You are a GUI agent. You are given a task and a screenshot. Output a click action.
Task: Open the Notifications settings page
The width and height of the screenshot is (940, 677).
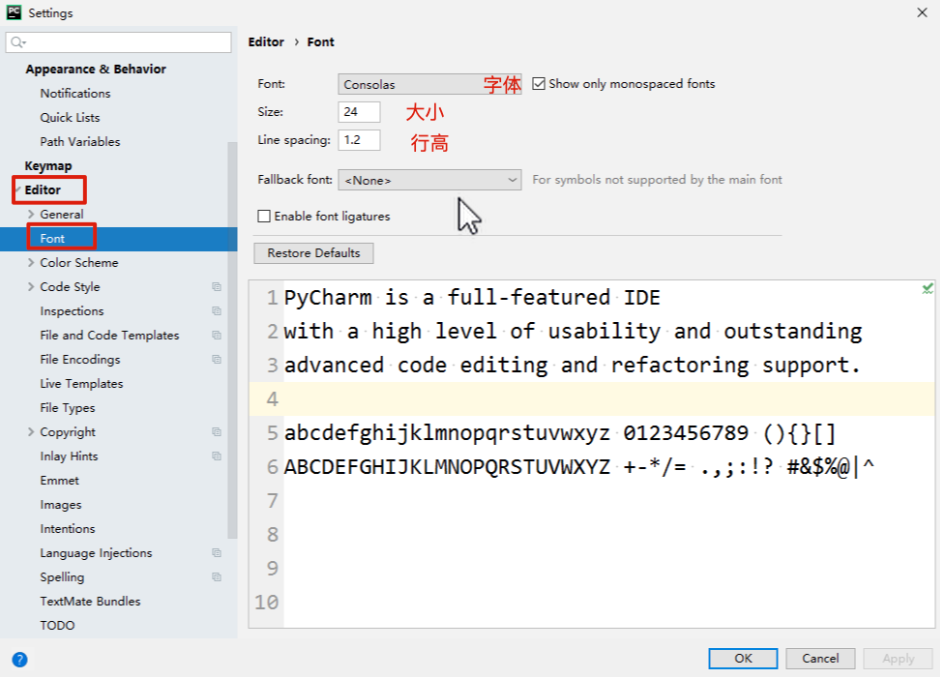75,94
